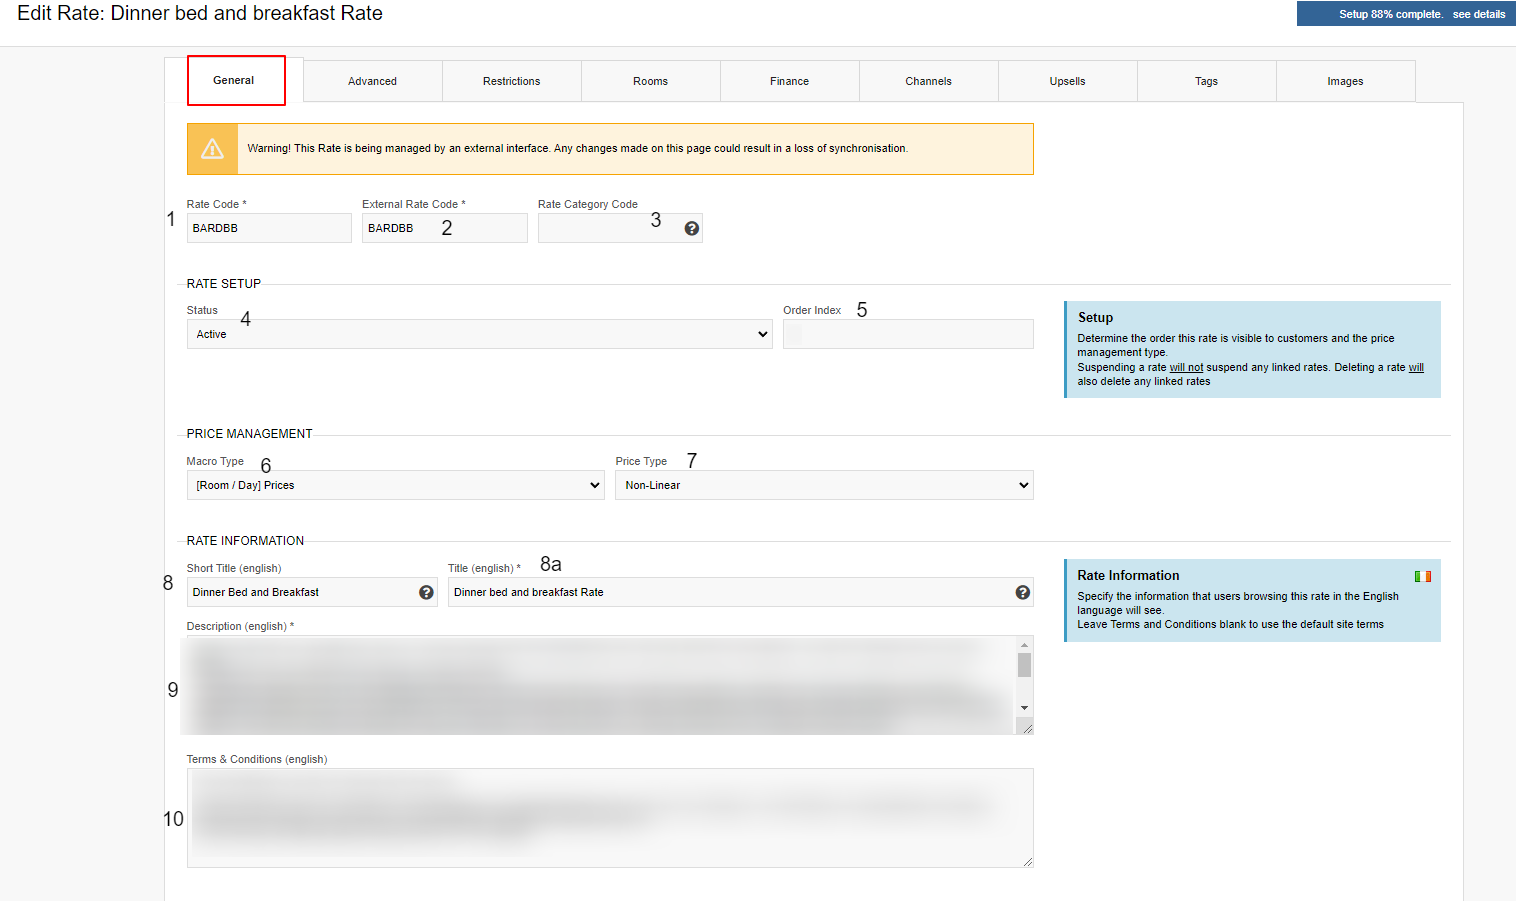The image size is (1516, 901).
Task: Switch to the Advanced tab
Action: (372, 81)
